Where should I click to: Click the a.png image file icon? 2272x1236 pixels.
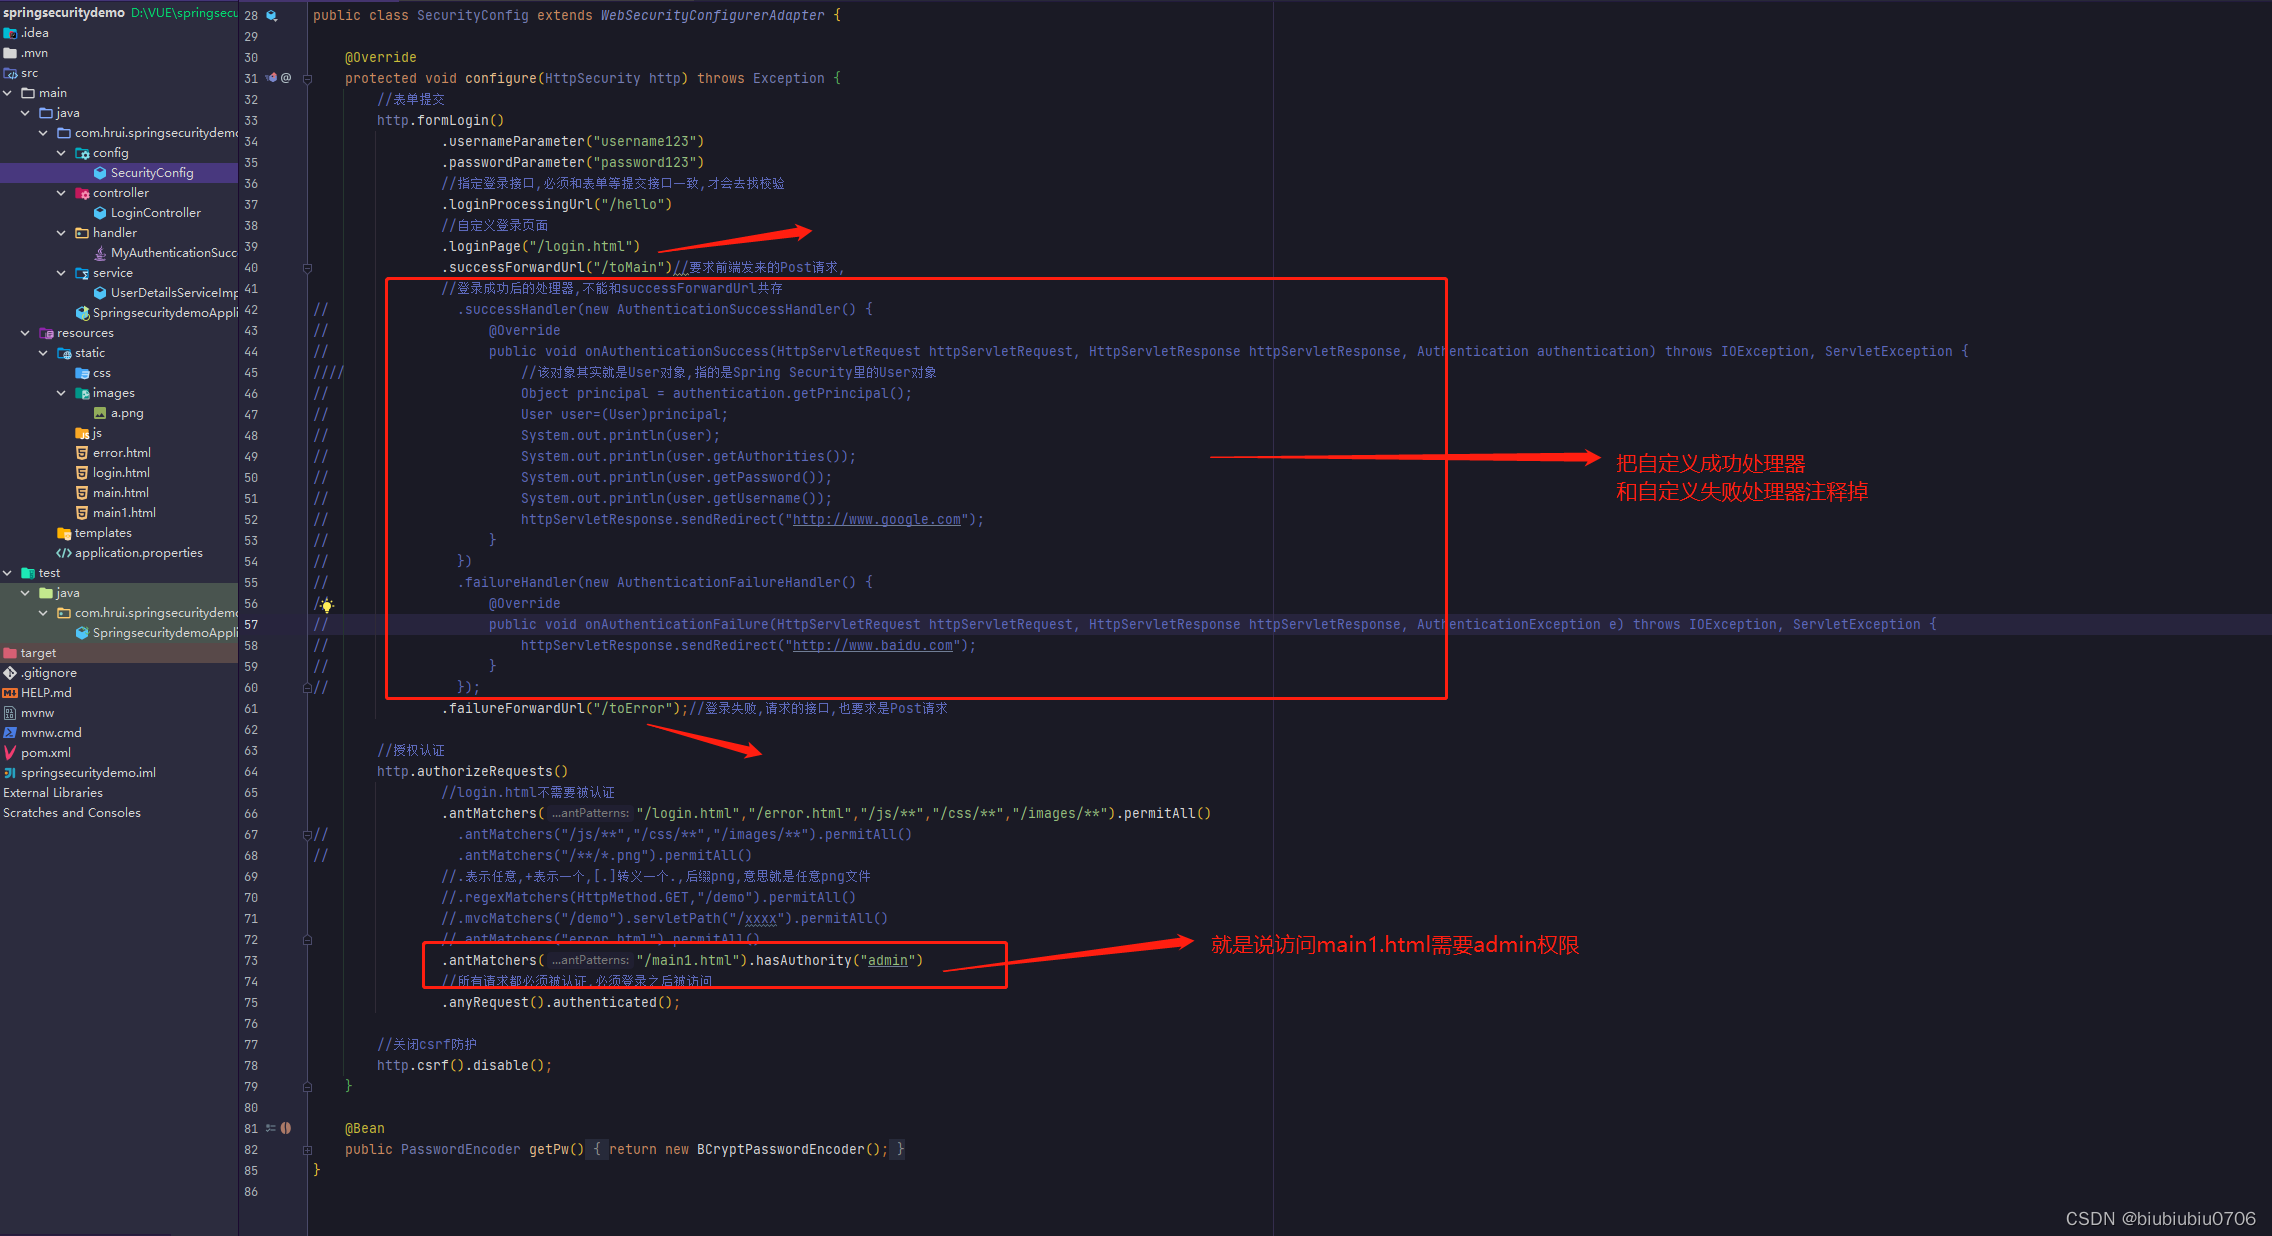pos(100,413)
